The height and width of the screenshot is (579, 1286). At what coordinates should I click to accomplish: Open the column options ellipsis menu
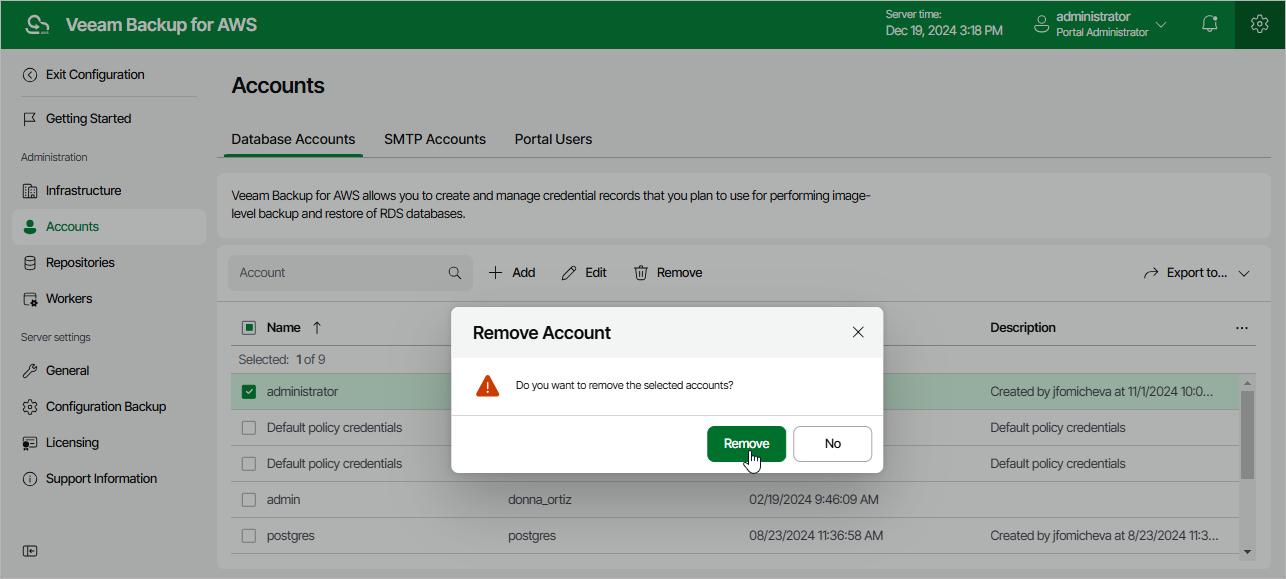pyautogui.click(x=1242, y=328)
